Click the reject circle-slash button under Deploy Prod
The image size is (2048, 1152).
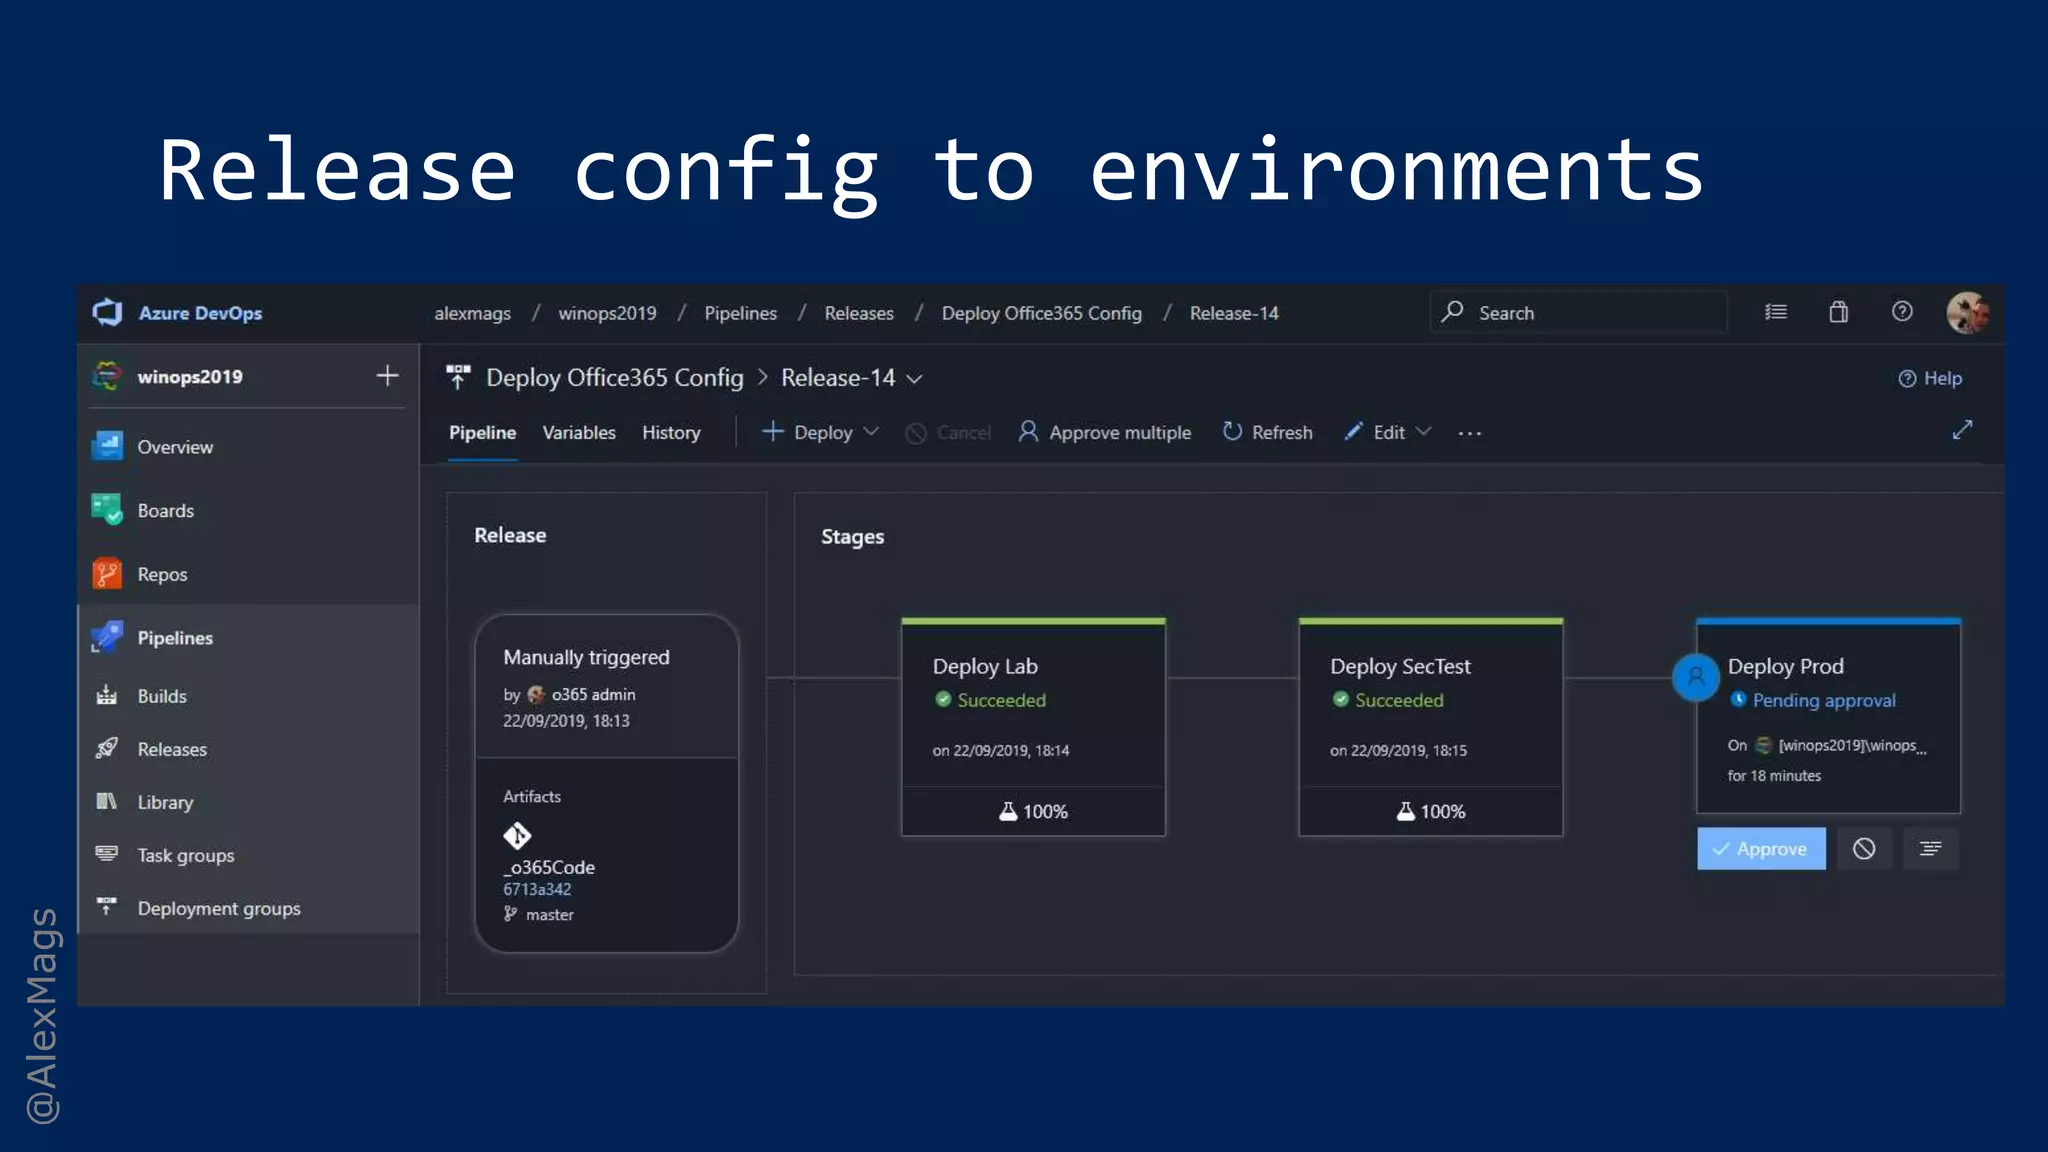1864,849
